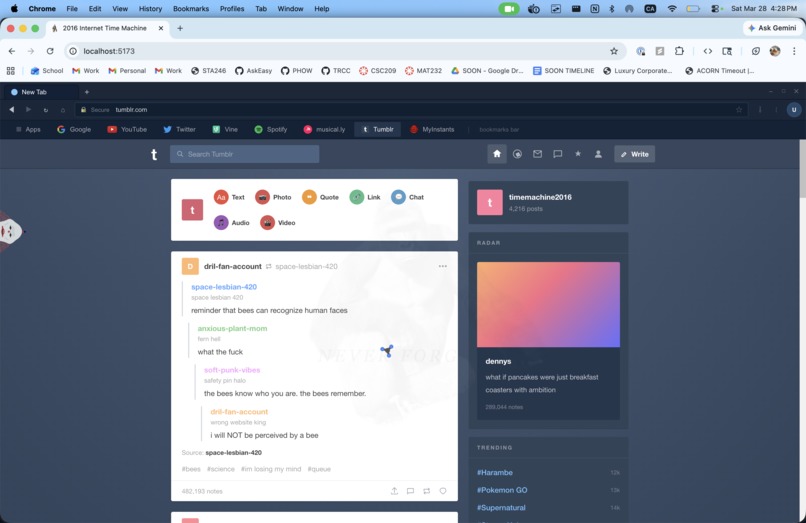
Task: Open Vine bookmark in inner browser
Action: (x=225, y=130)
